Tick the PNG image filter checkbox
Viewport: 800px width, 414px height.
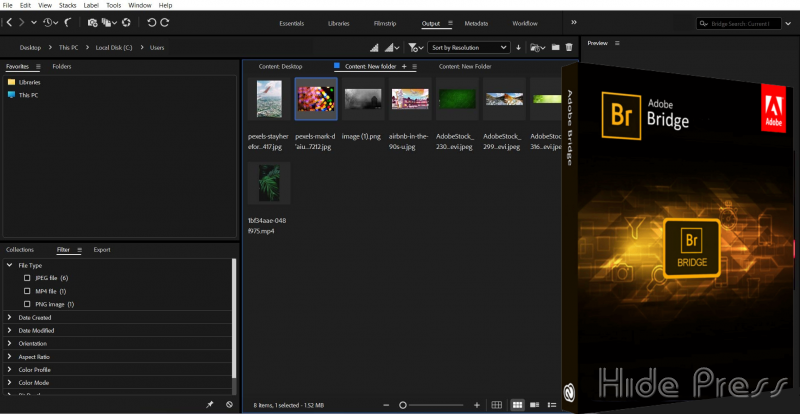click(x=28, y=304)
